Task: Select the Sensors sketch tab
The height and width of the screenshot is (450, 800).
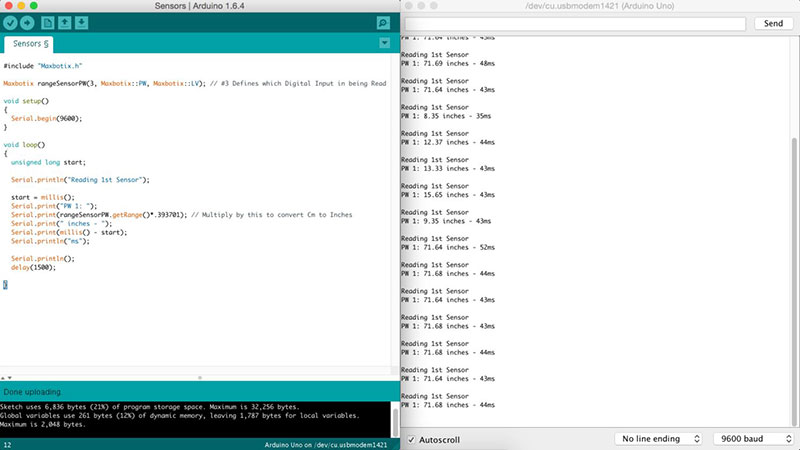Action: 32,44
